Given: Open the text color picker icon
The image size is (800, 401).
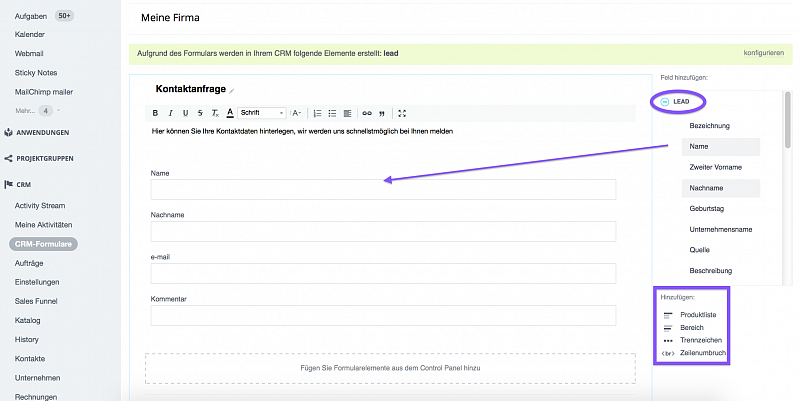Looking at the screenshot, I should coord(230,113).
